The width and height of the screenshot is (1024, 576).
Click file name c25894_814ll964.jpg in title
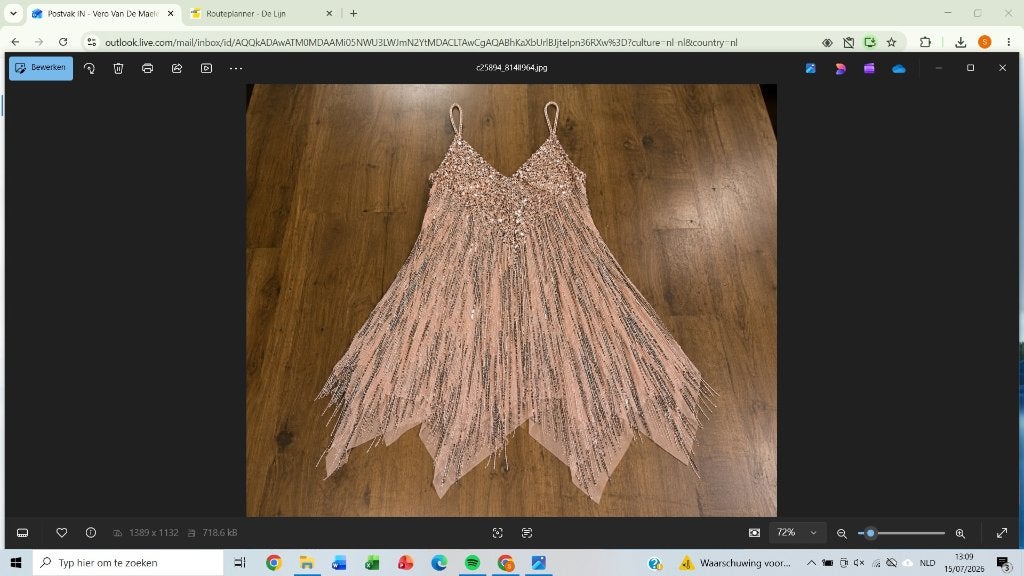click(x=511, y=68)
